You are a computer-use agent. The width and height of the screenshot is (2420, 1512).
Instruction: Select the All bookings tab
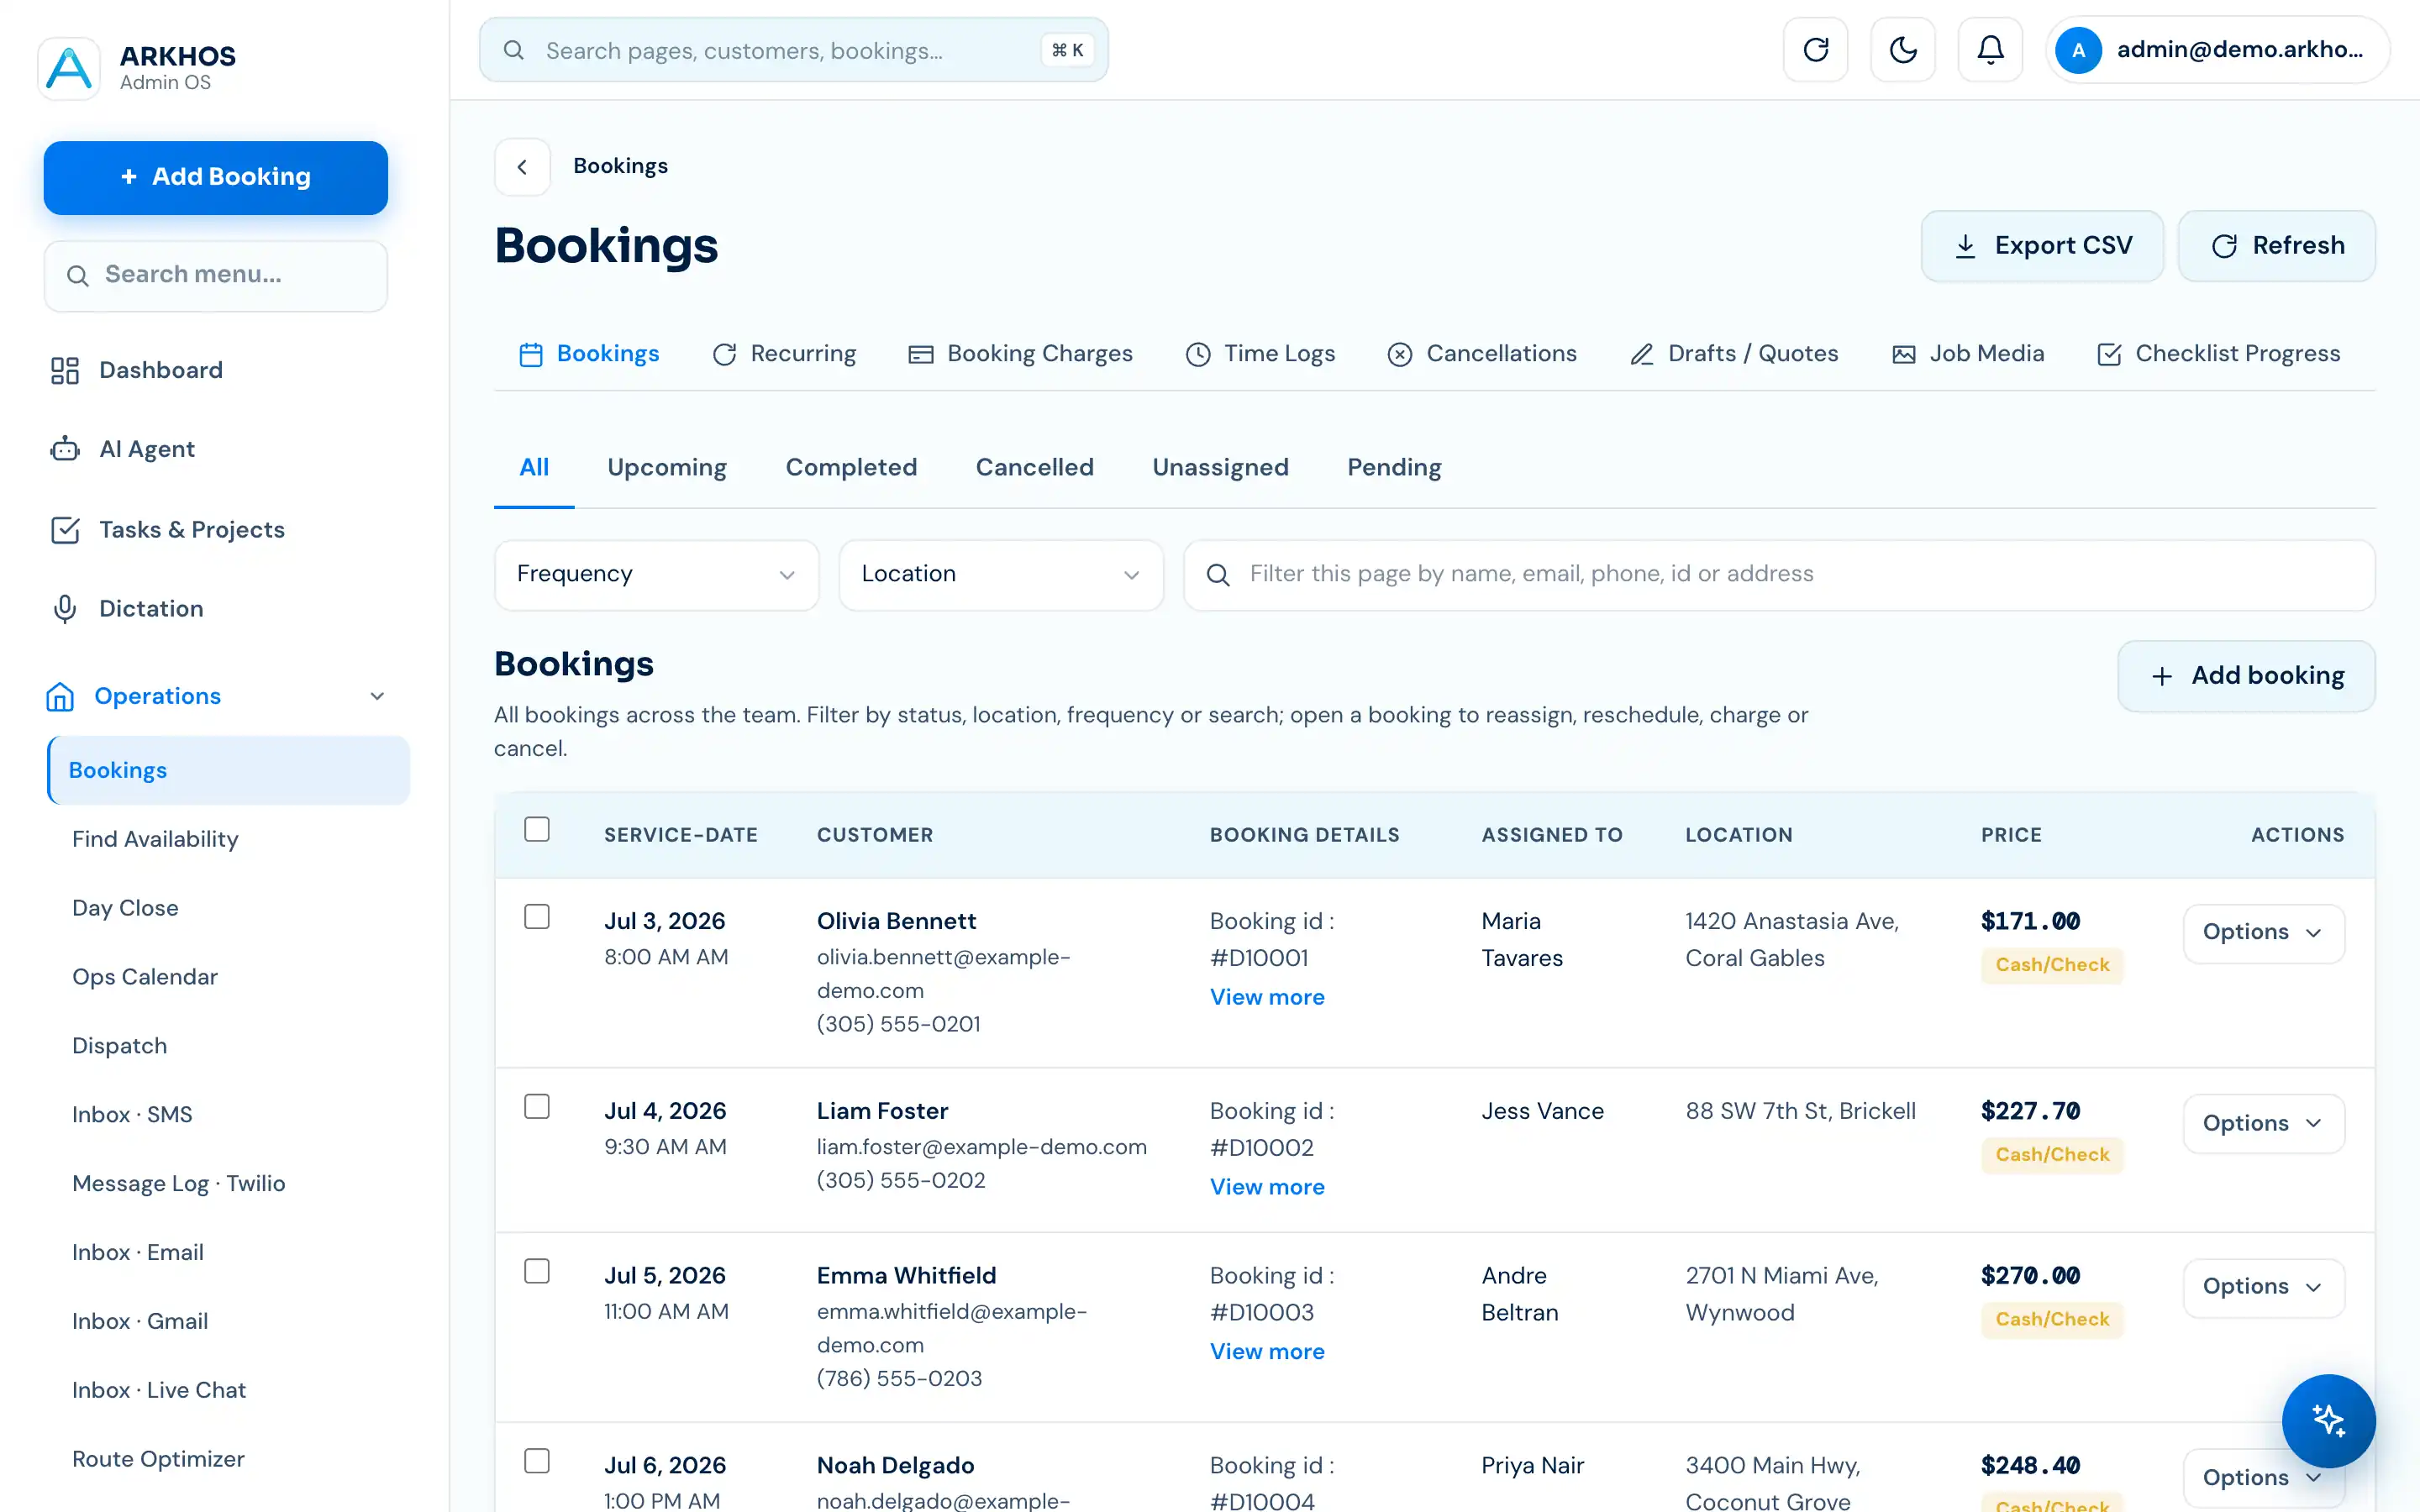pos(534,467)
